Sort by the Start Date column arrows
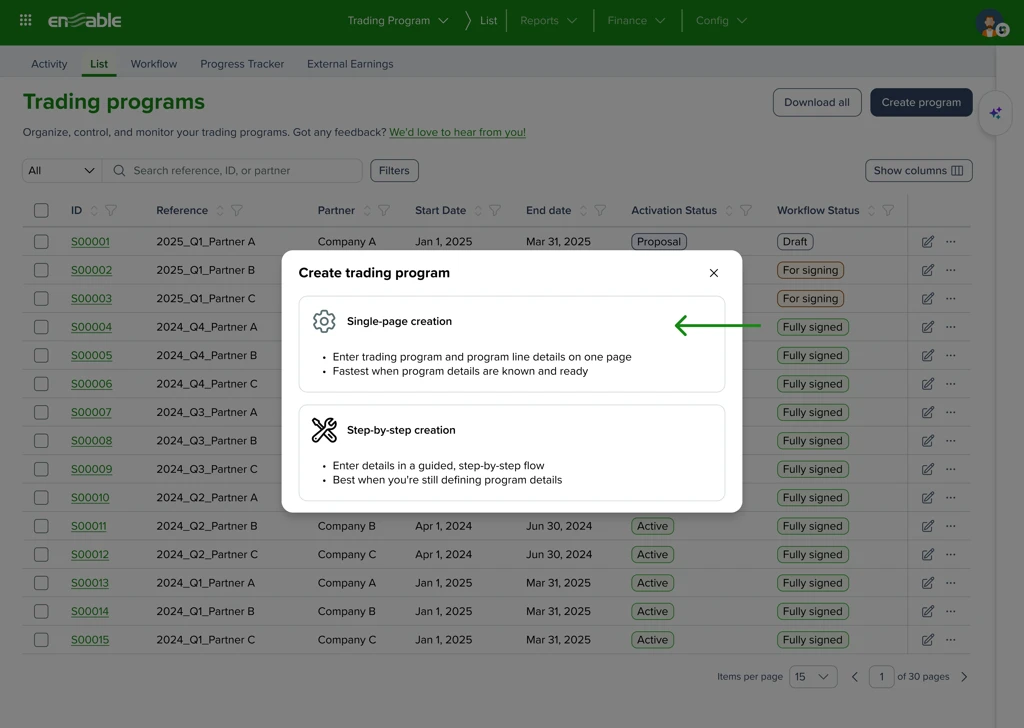Viewport: 1024px width, 728px height. coord(478,211)
